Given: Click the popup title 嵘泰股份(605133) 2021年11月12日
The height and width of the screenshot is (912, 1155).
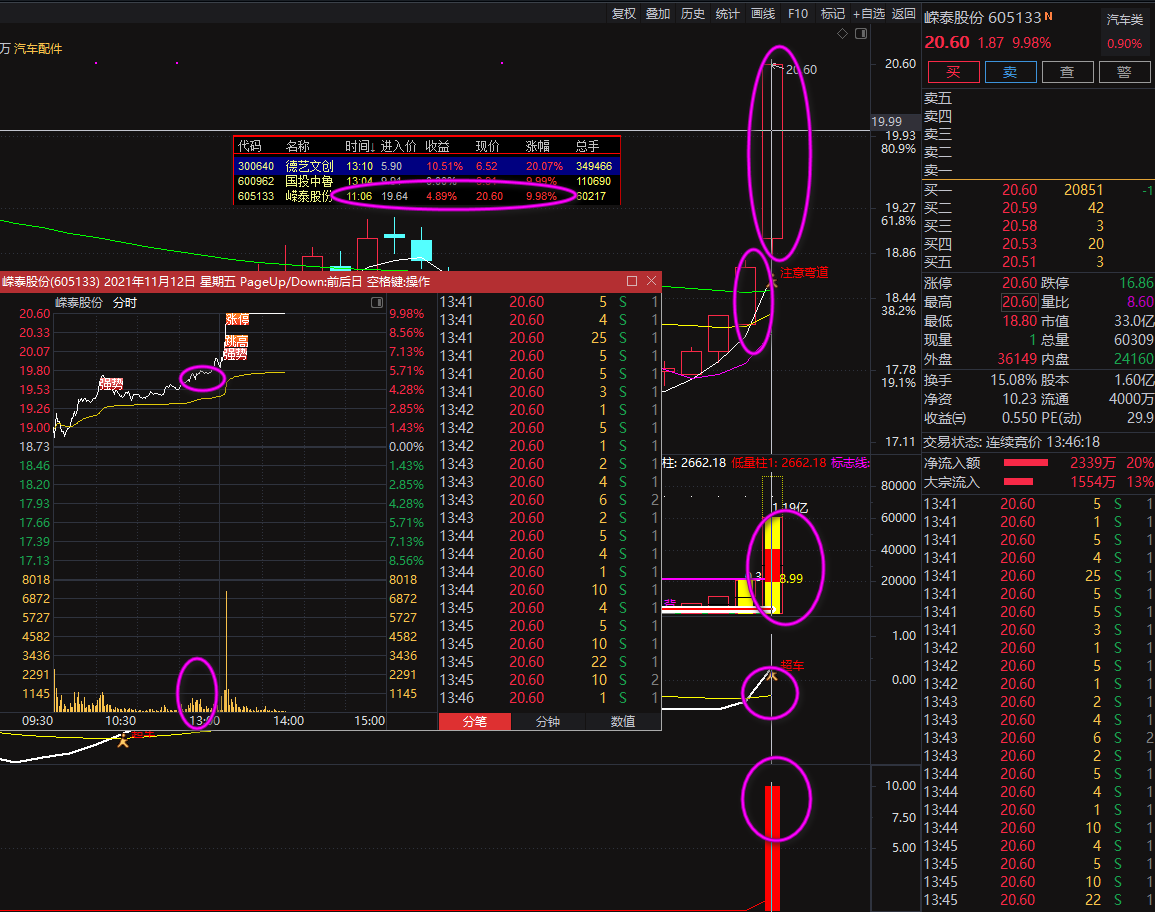Looking at the screenshot, I should tap(98, 281).
